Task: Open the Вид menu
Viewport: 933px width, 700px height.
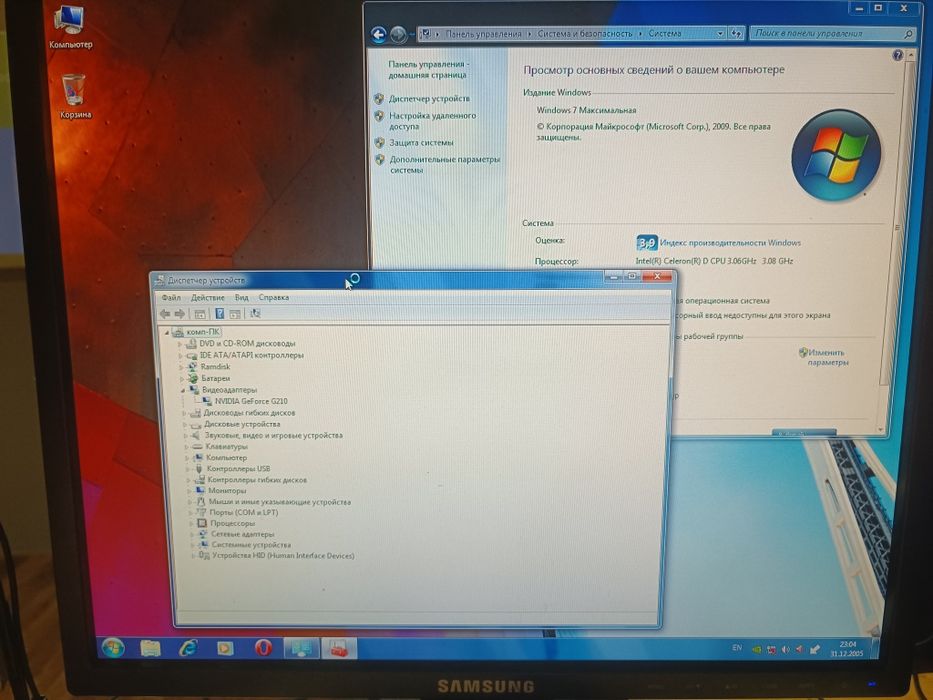Action: click(x=242, y=297)
